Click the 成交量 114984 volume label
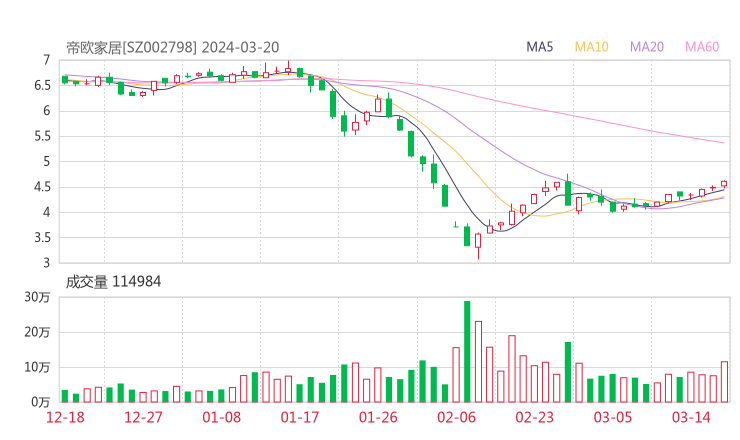 (113, 282)
